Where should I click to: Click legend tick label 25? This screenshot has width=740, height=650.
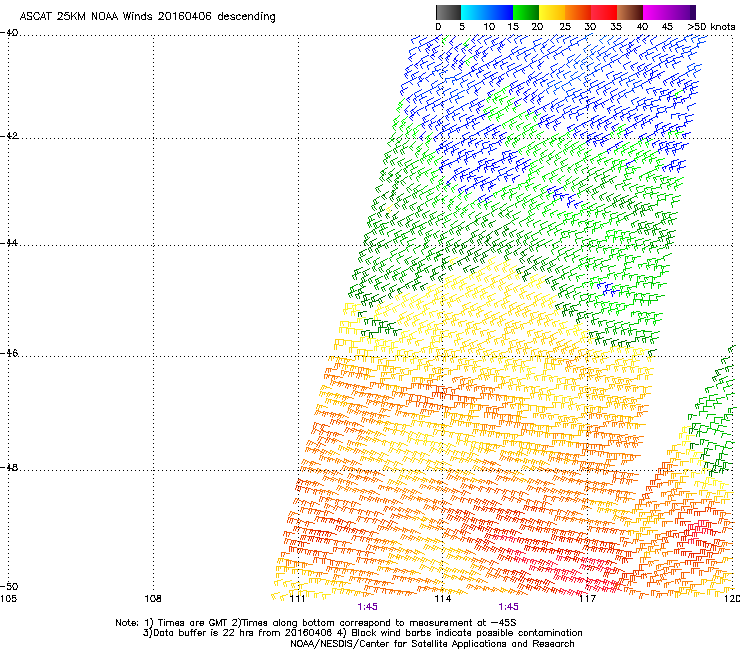point(565,26)
